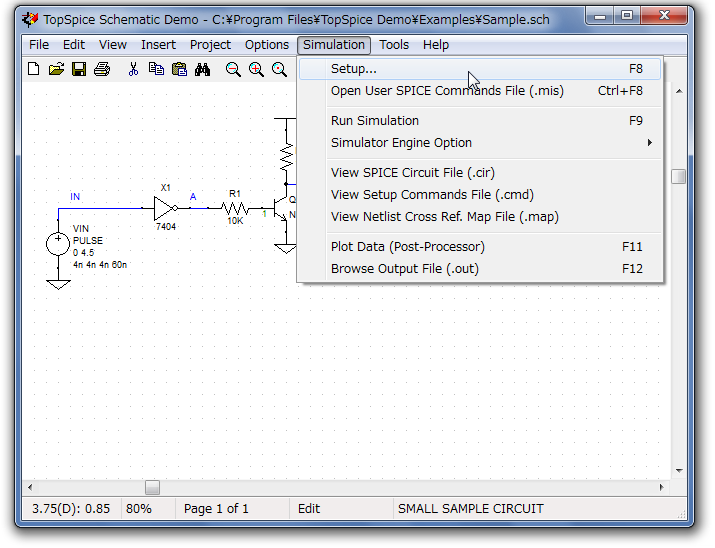Click the IN net label
The height and width of the screenshot is (548, 715).
click(x=75, y=196)
